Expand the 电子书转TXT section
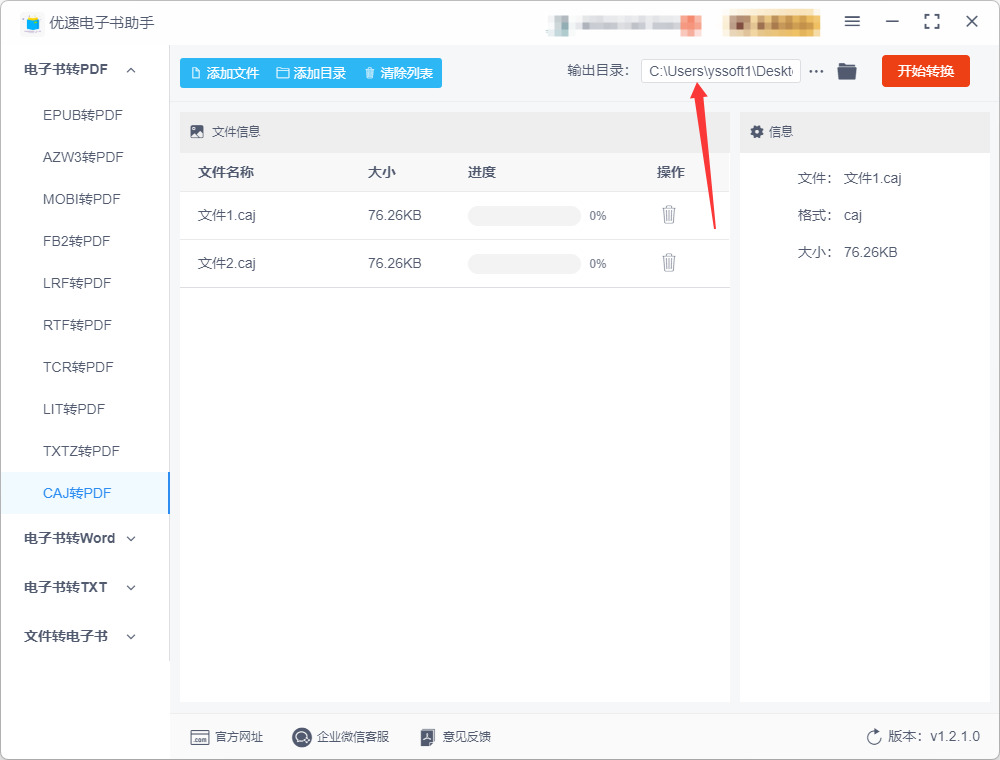The image size is (1000, 760). pos(79,587)
